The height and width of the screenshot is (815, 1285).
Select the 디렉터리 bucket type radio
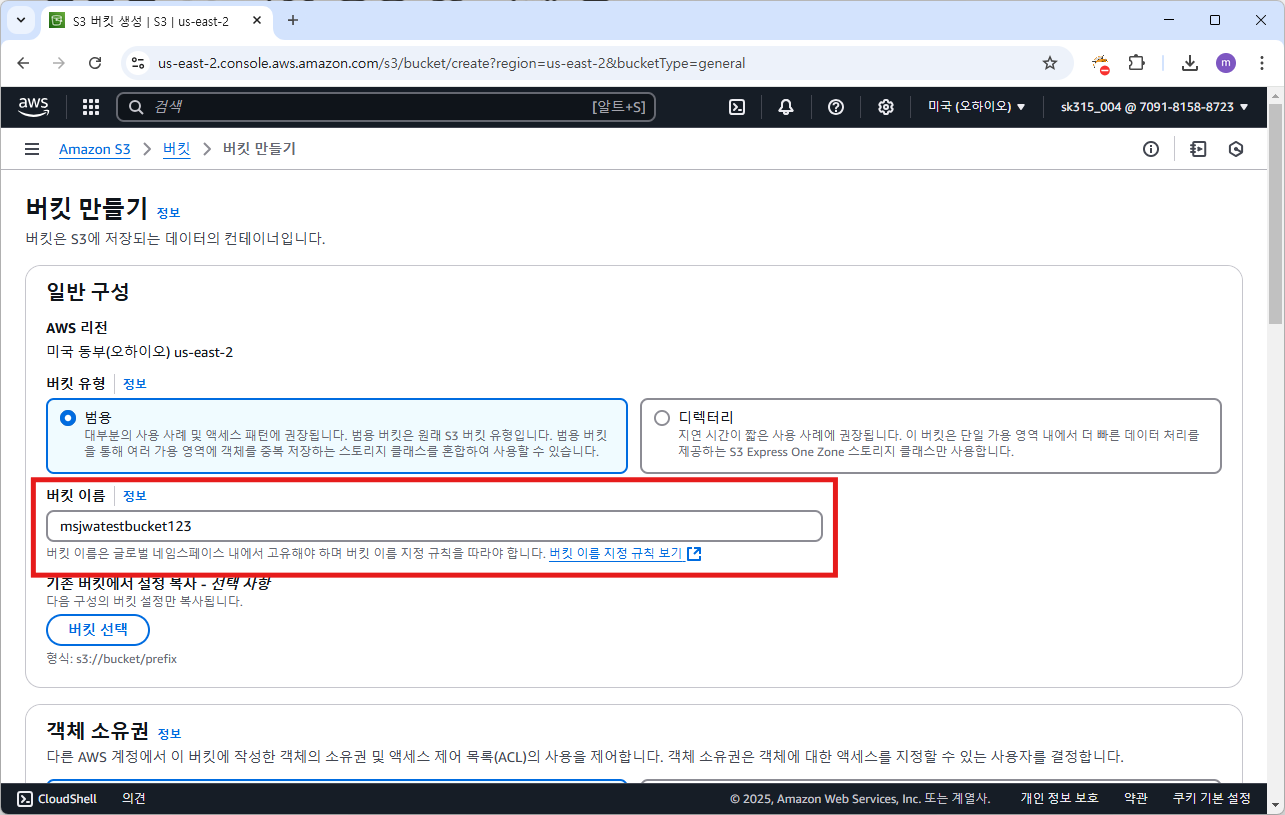661,418
